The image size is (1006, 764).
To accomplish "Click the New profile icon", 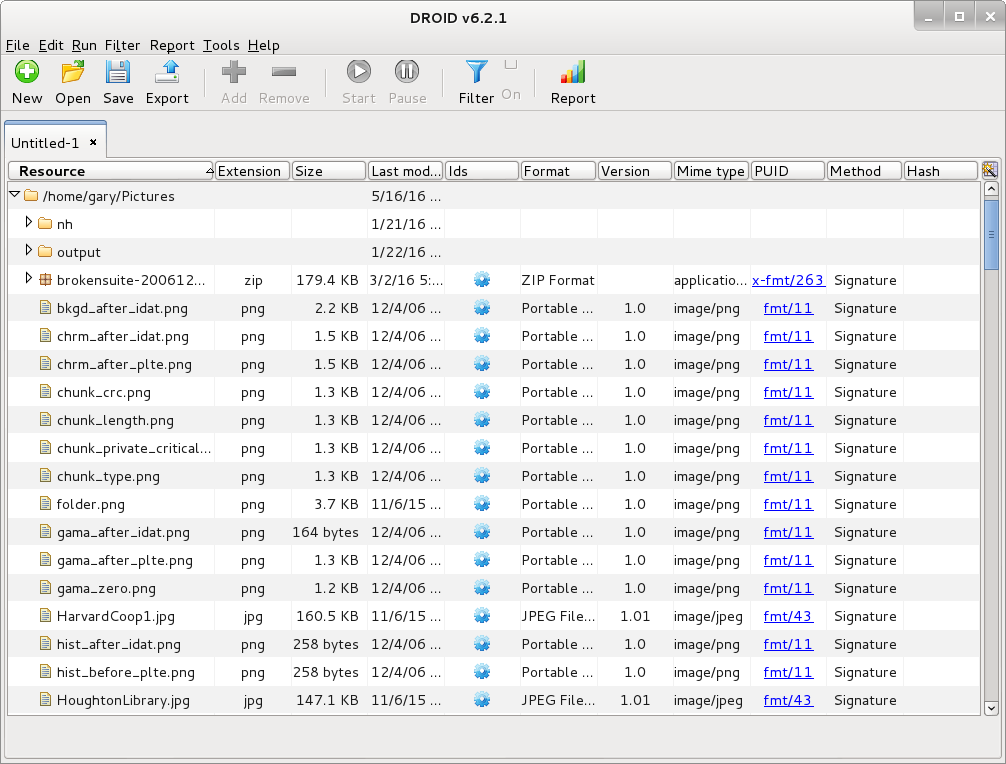I will tap(27, 73).
